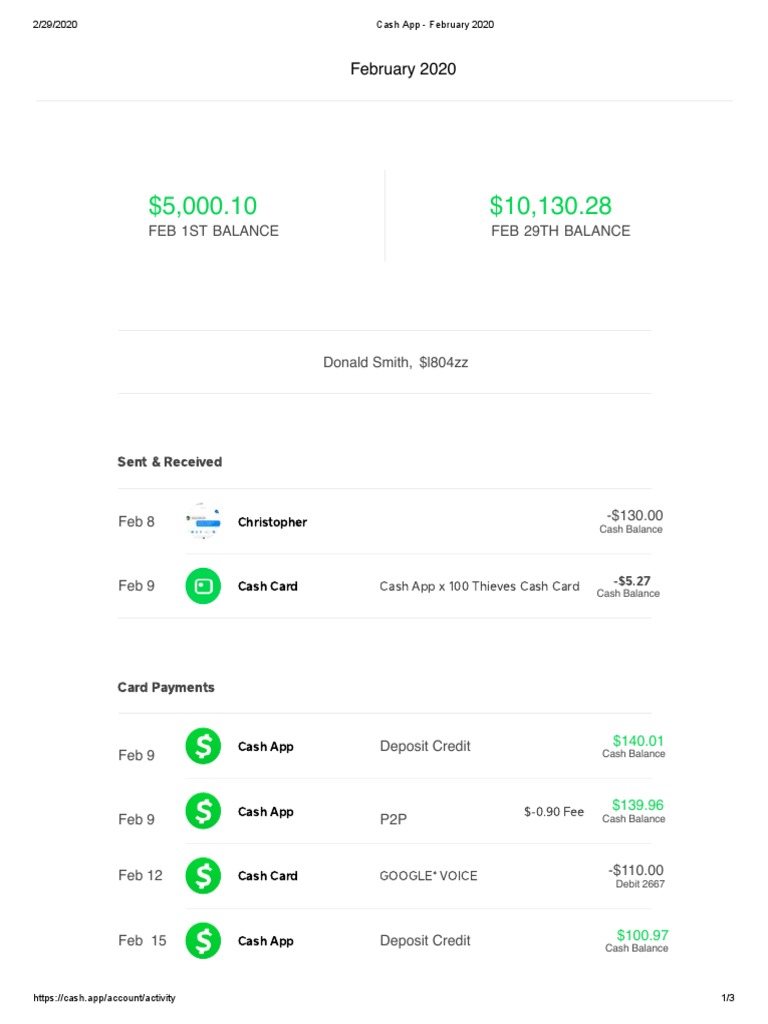The image size is (768, 1024).
Task: Click the $-0.90 Fee label
Action: point(553,811)
